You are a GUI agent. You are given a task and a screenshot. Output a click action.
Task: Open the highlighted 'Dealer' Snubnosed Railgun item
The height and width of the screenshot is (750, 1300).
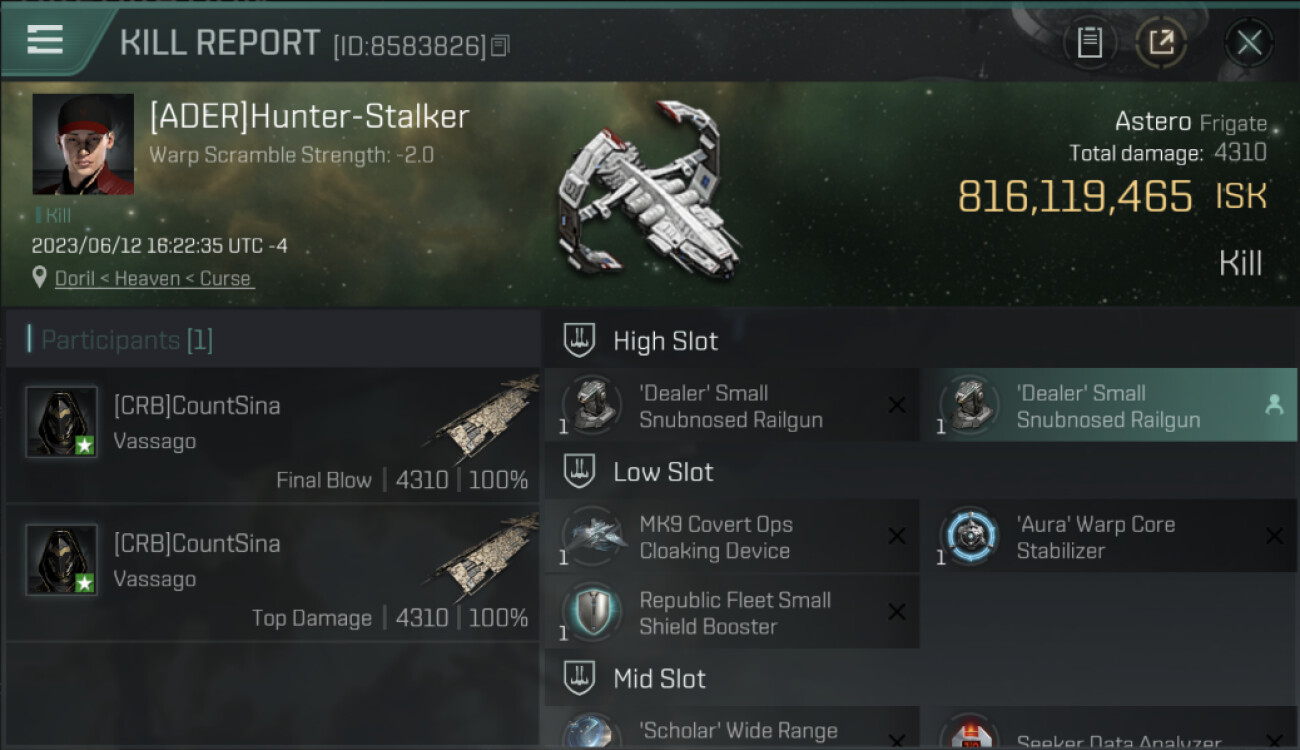pyautogui.click(x=1108, y=405)
